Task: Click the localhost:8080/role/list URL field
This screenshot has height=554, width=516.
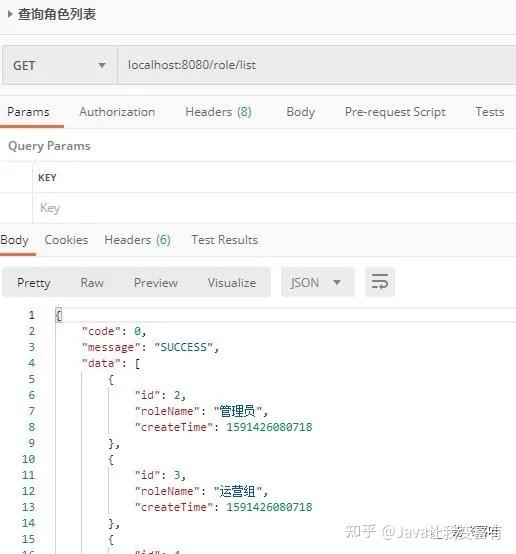Action: (x=317, y=65)
